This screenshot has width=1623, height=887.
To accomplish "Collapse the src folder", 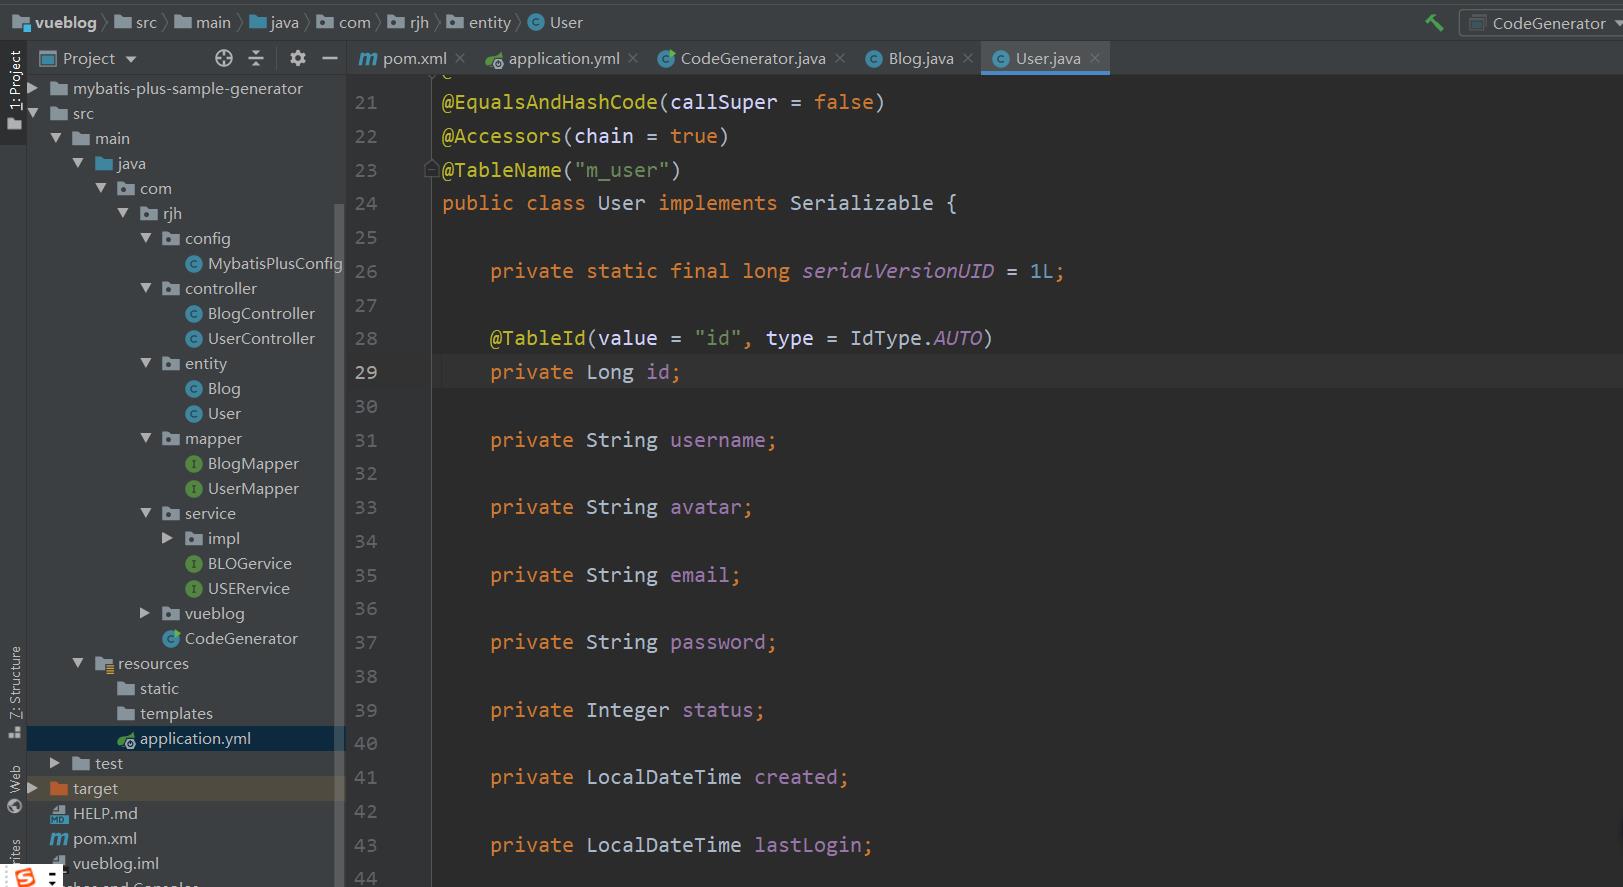I will (x=33, y=113).
